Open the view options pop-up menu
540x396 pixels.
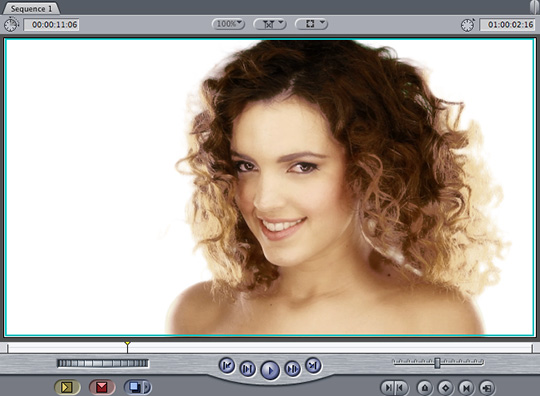(311, 24)
